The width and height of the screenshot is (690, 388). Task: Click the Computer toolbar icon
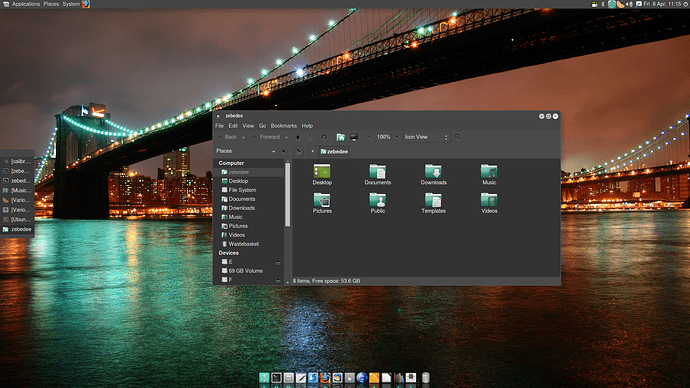coord(354,137)
